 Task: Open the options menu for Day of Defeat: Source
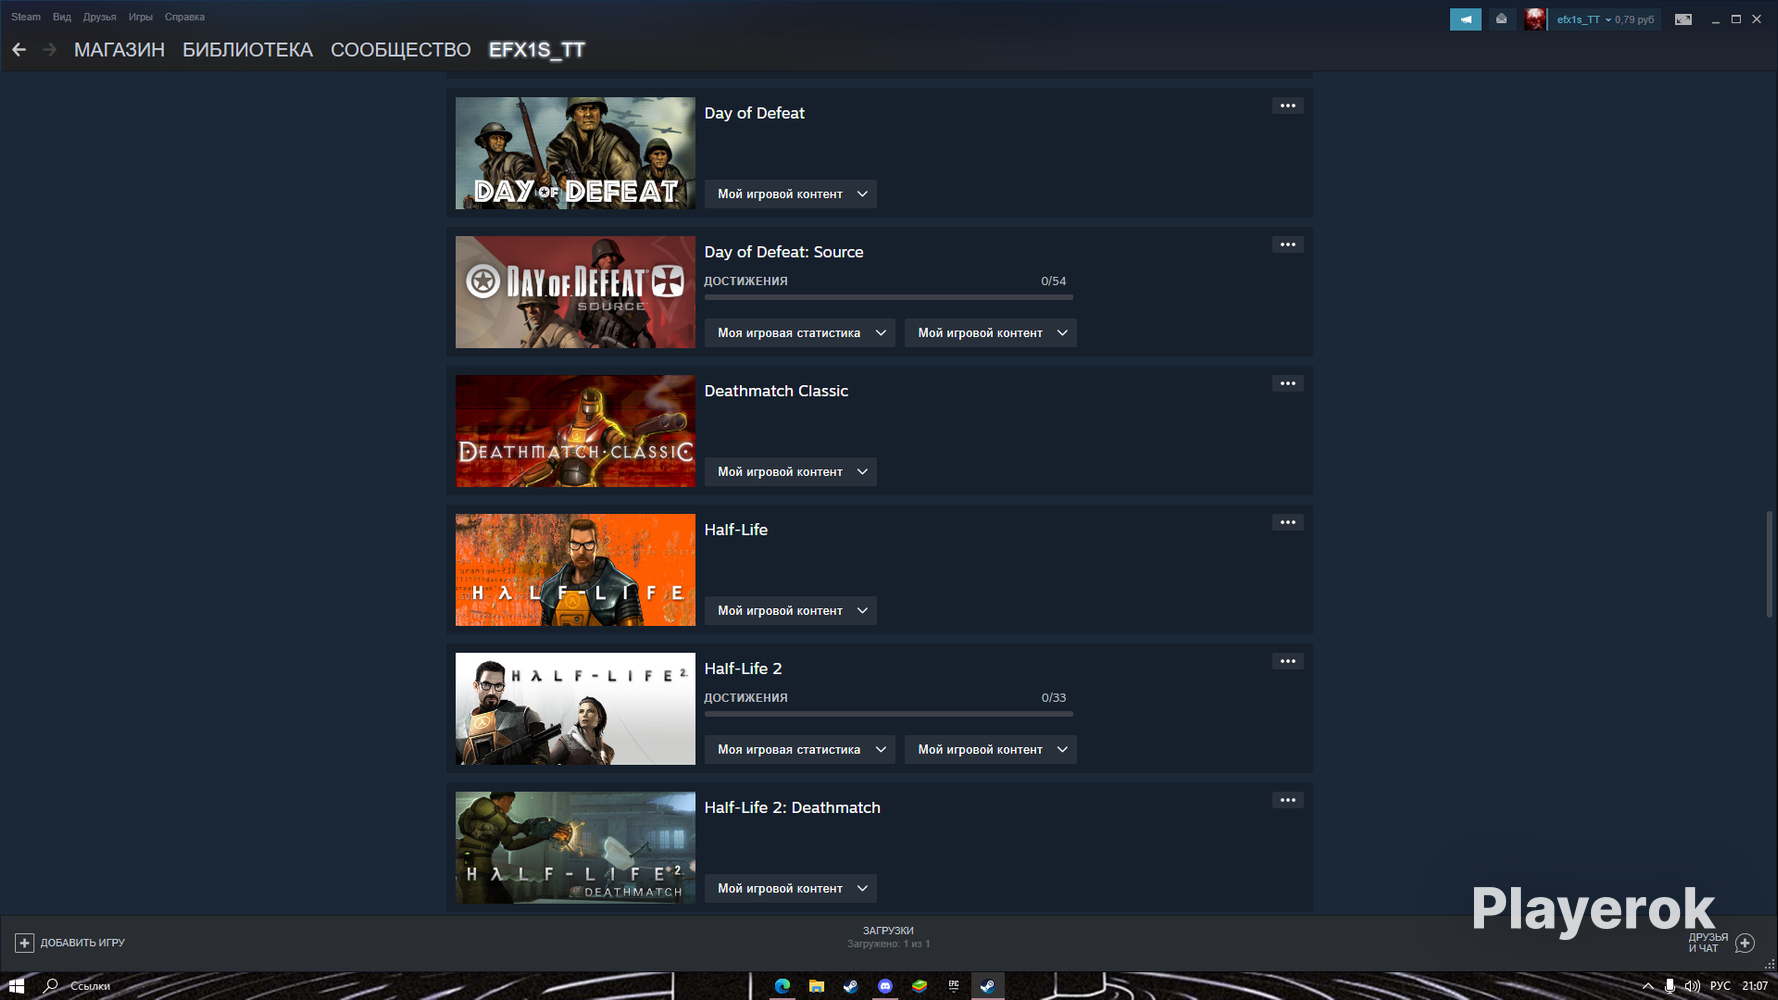pos(1287,245)
